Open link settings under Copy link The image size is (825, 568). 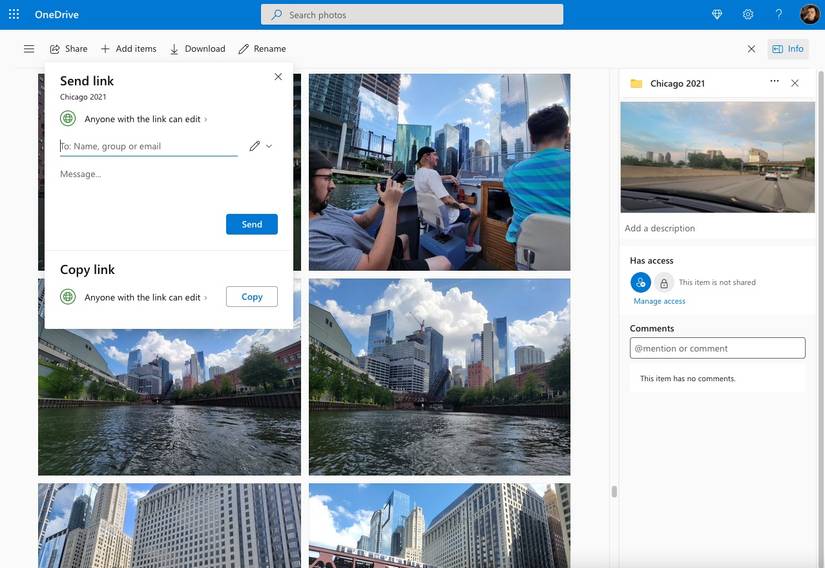(x=146, y=298)
